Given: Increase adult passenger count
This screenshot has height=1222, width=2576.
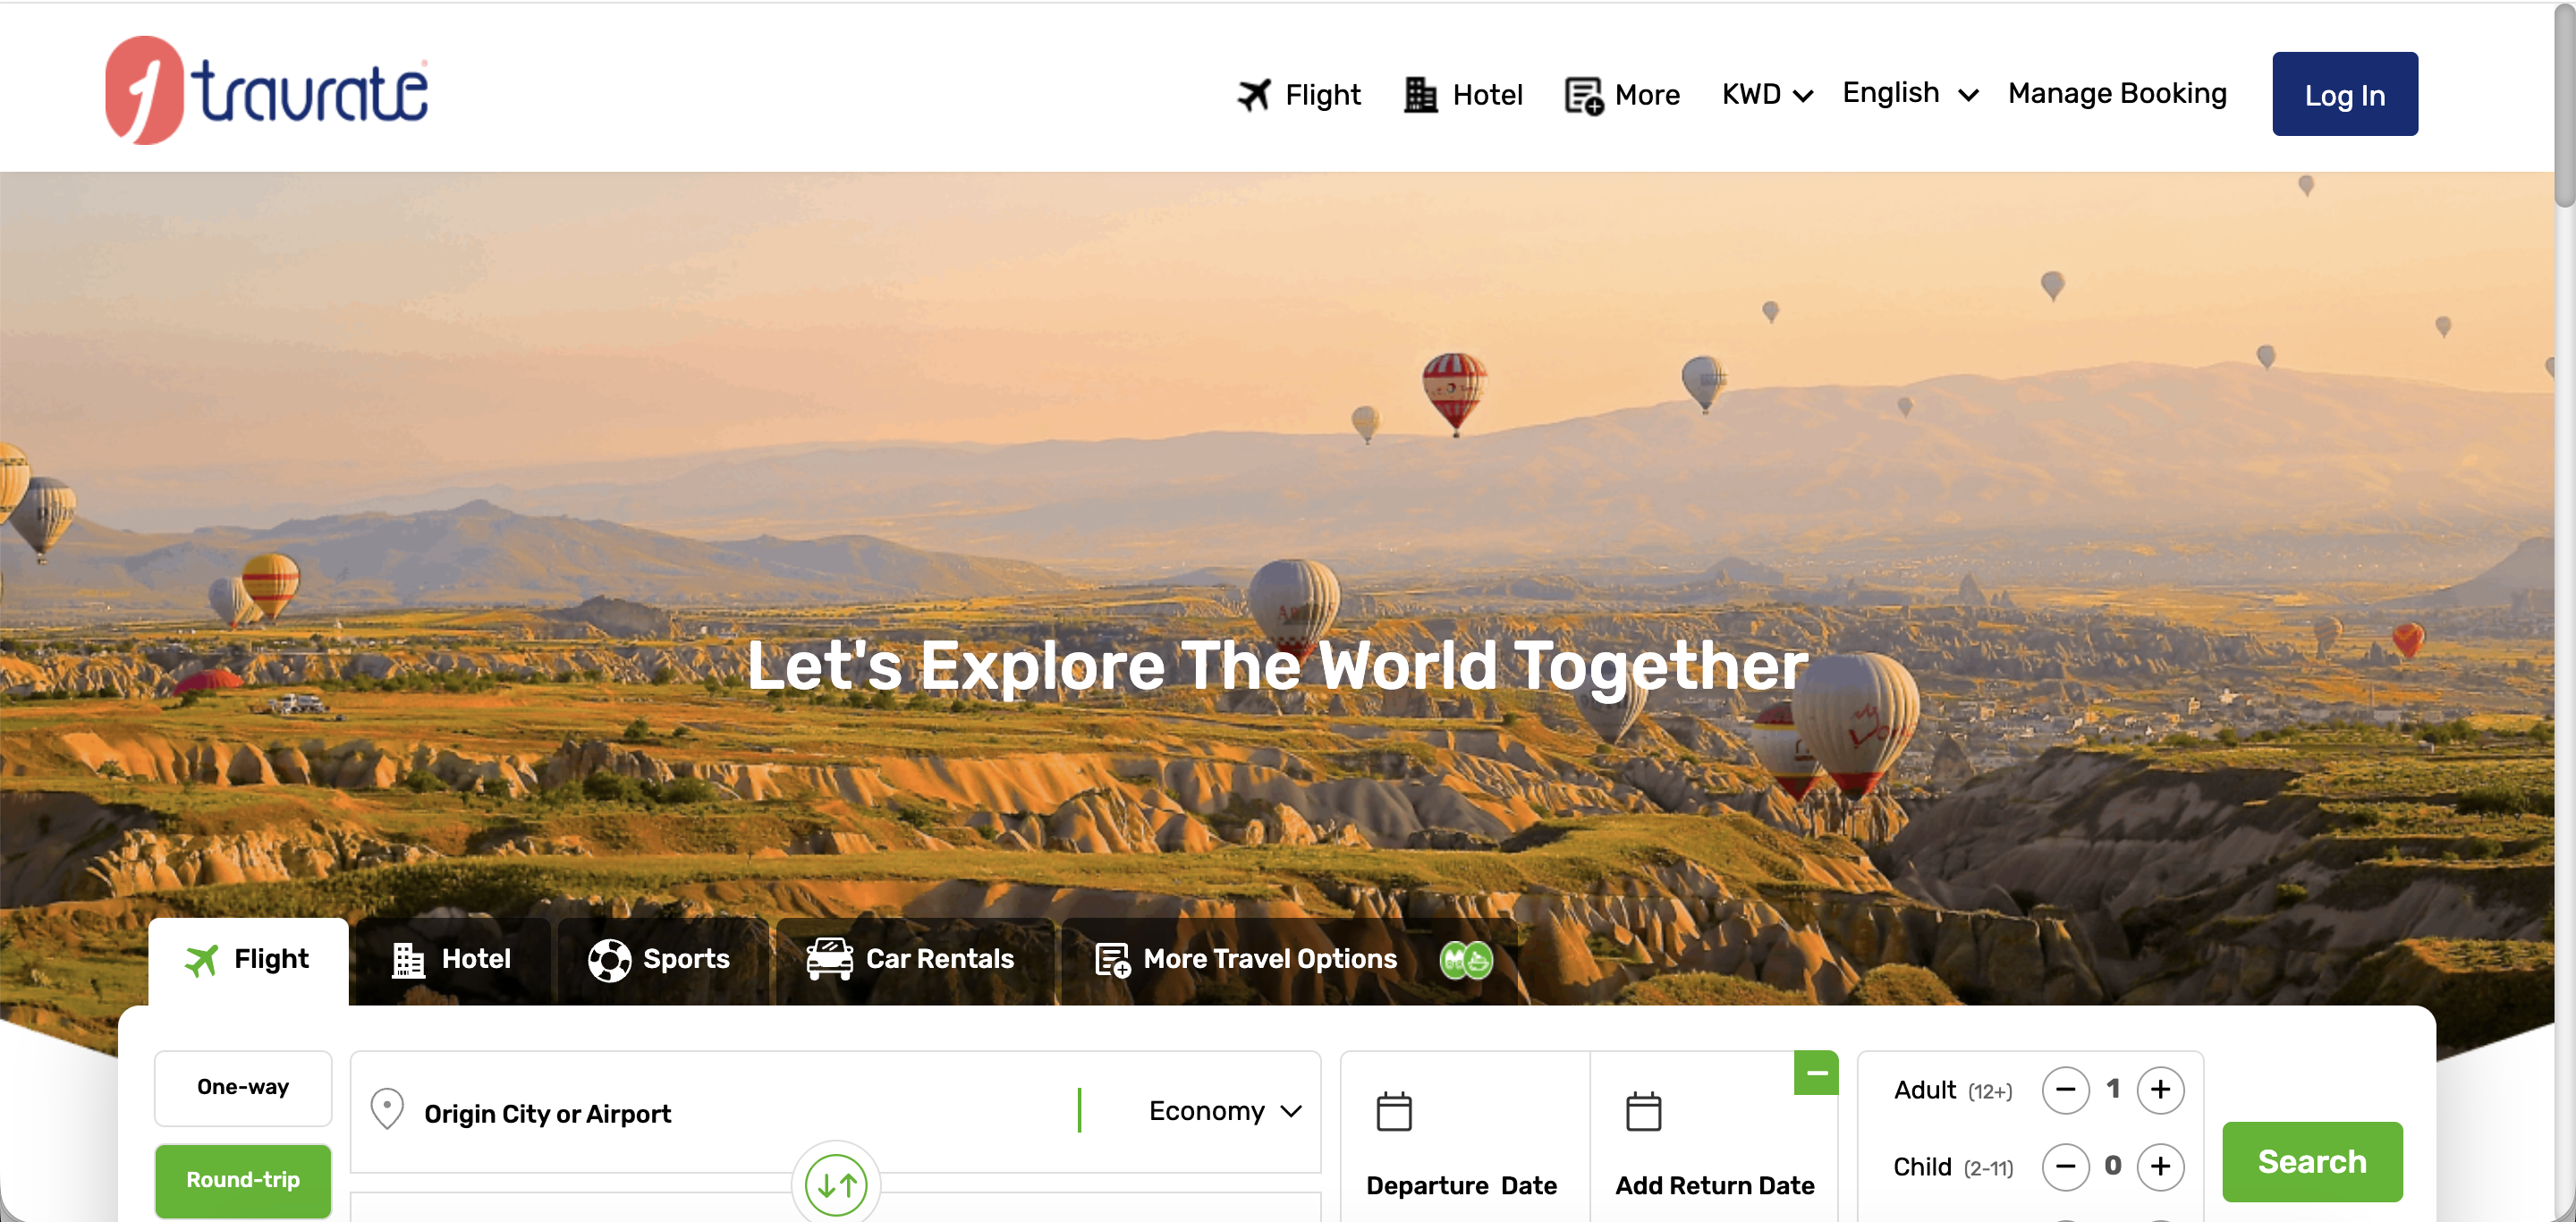Looking at the screenshot, I should pyautogui.click(x=2159, y=1089).
